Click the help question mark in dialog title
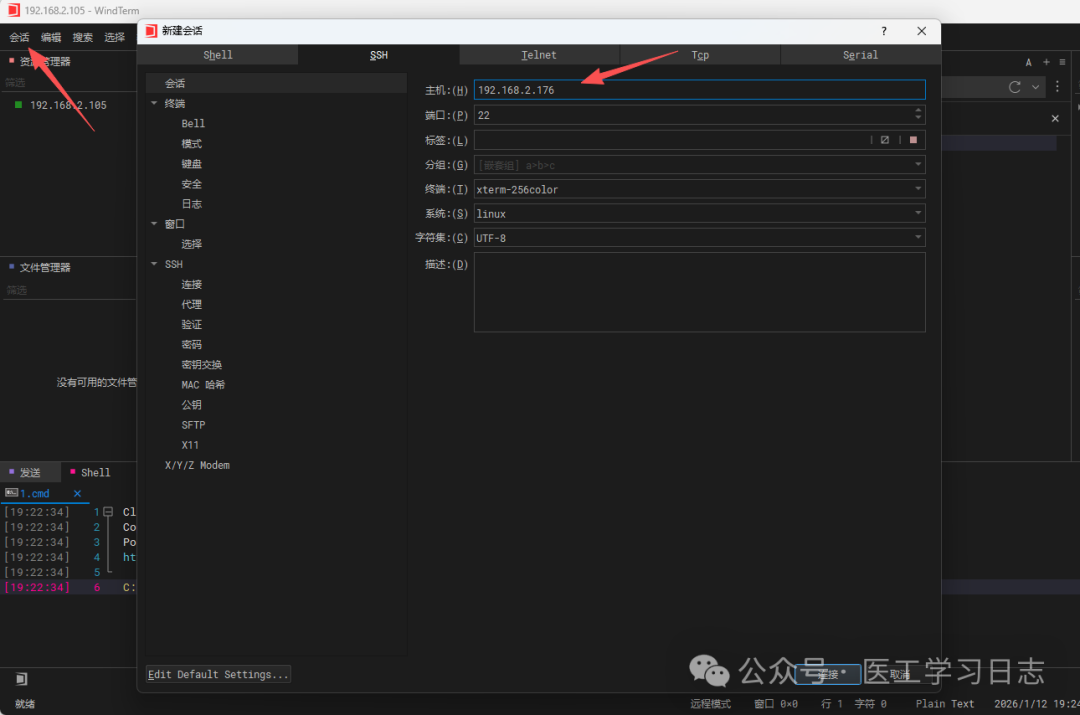The height and width of the screenshot is (715, 1080). 883,31
